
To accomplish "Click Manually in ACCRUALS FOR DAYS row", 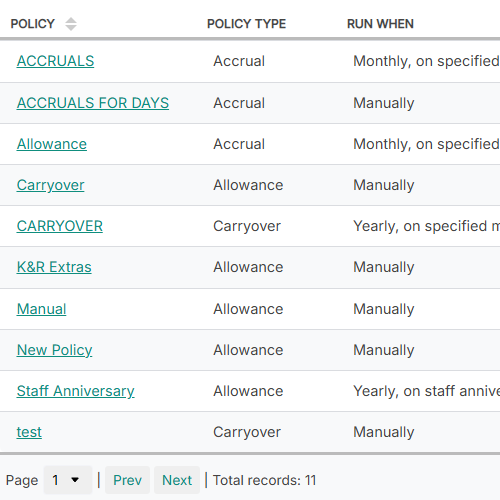I will (x=383, y=103).
